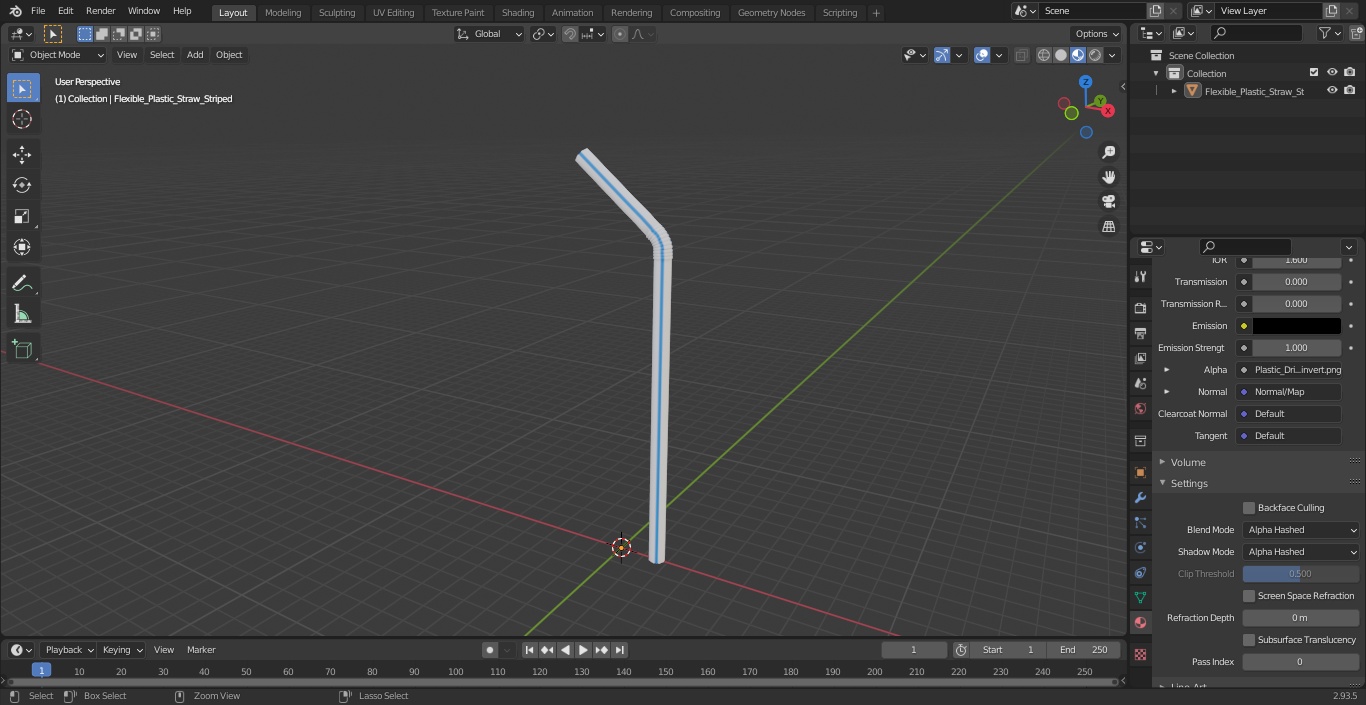The height and width of the screenshot is (705, 1366).
Task: Select the Add Cube tool
Action: point(22,350)
